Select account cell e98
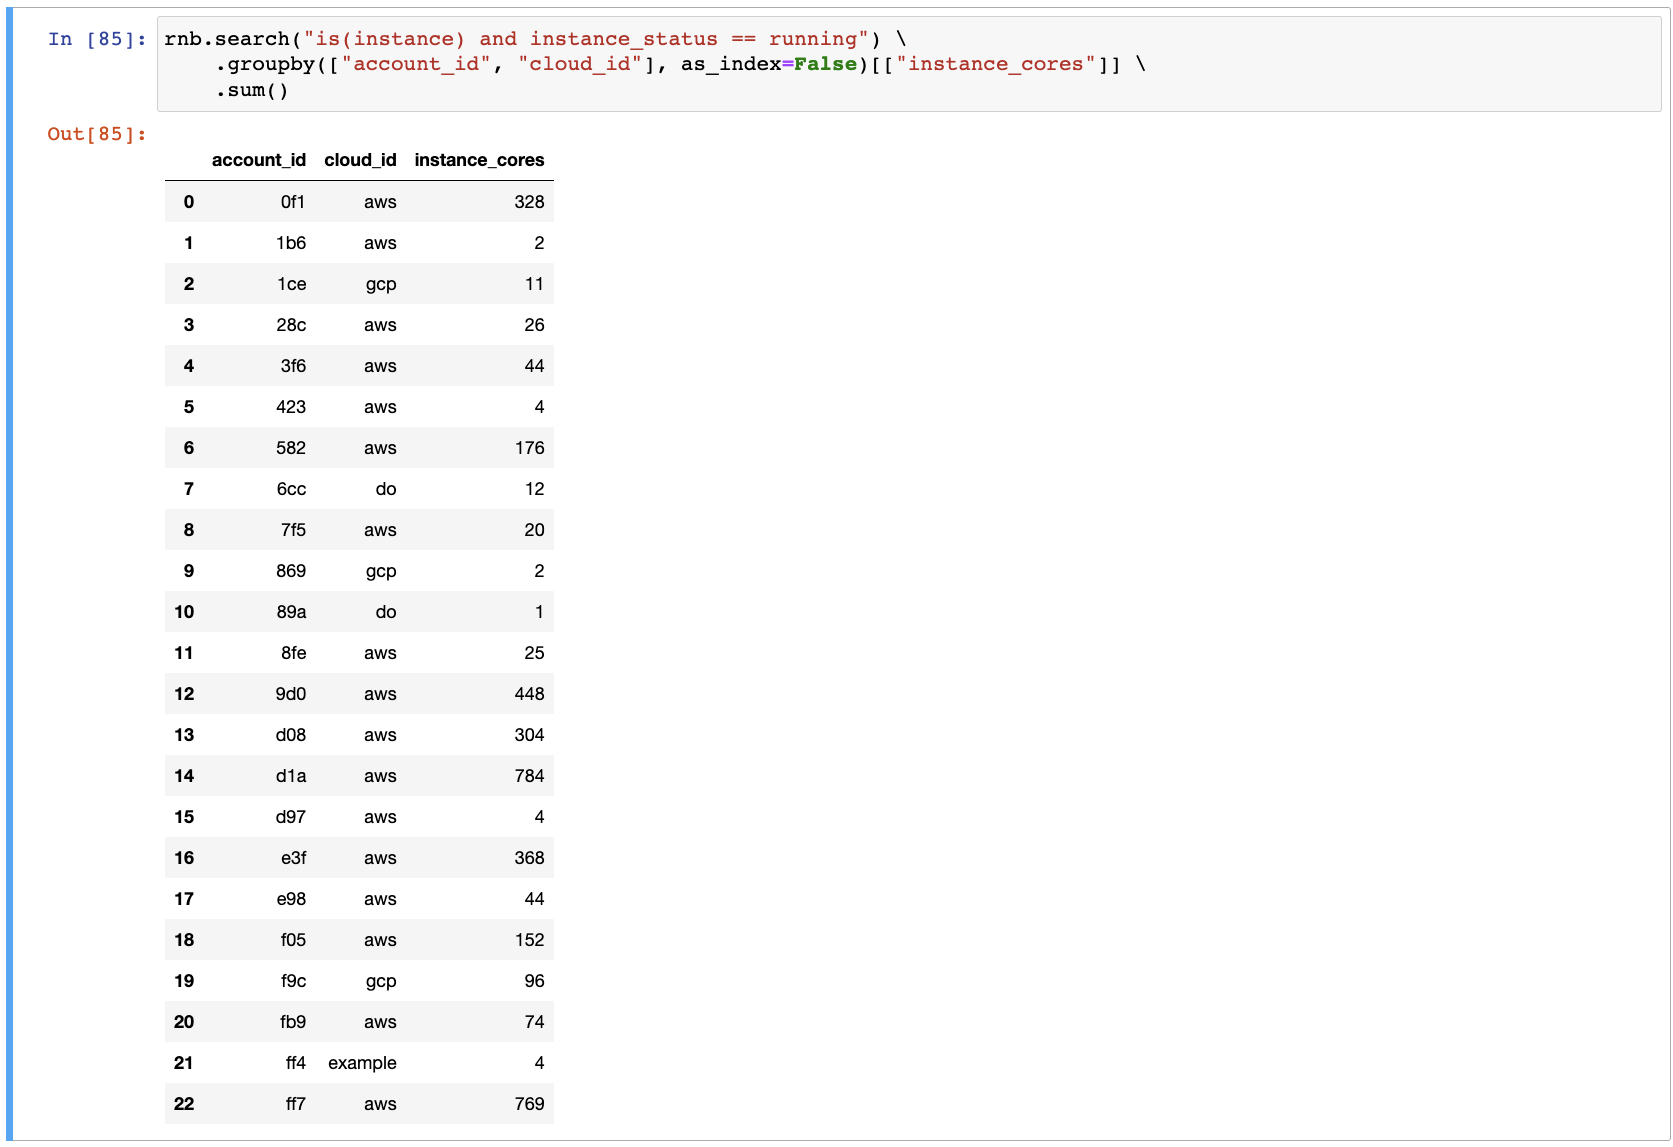This screenshot has height=1147, width=1673. coord(291,899)
